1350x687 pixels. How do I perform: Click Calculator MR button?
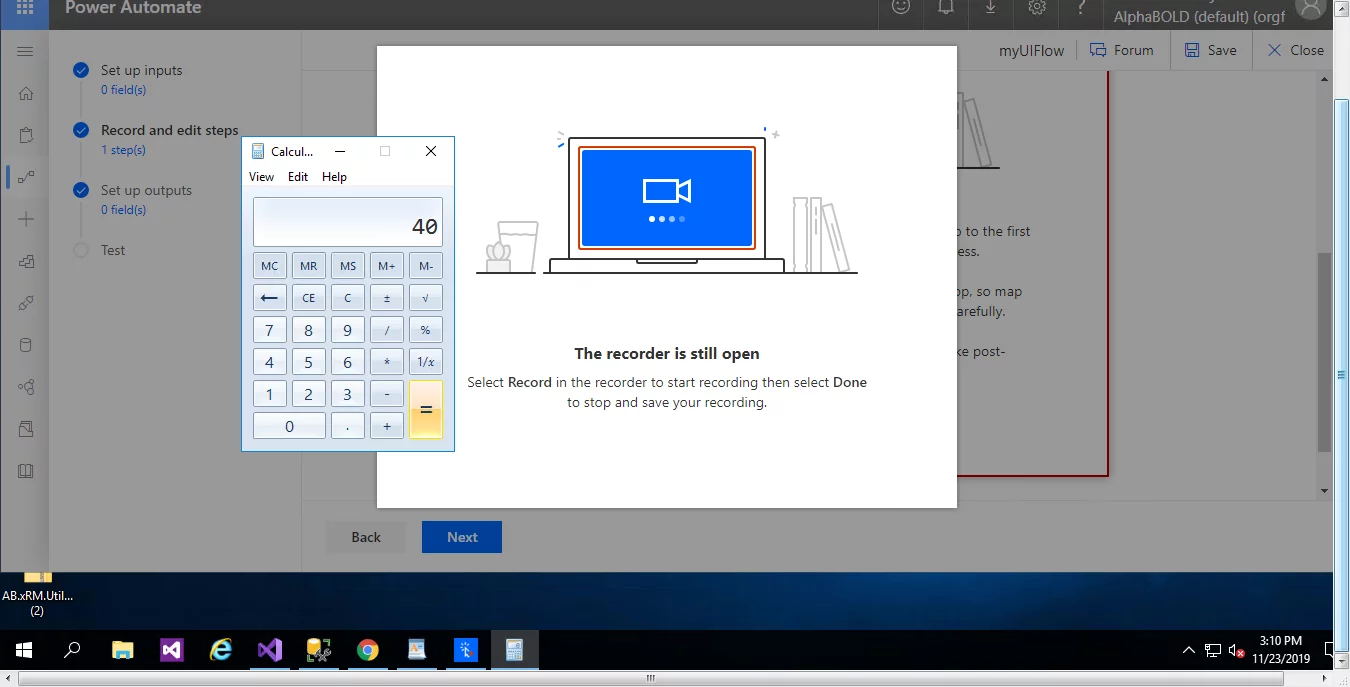(309, 266)
